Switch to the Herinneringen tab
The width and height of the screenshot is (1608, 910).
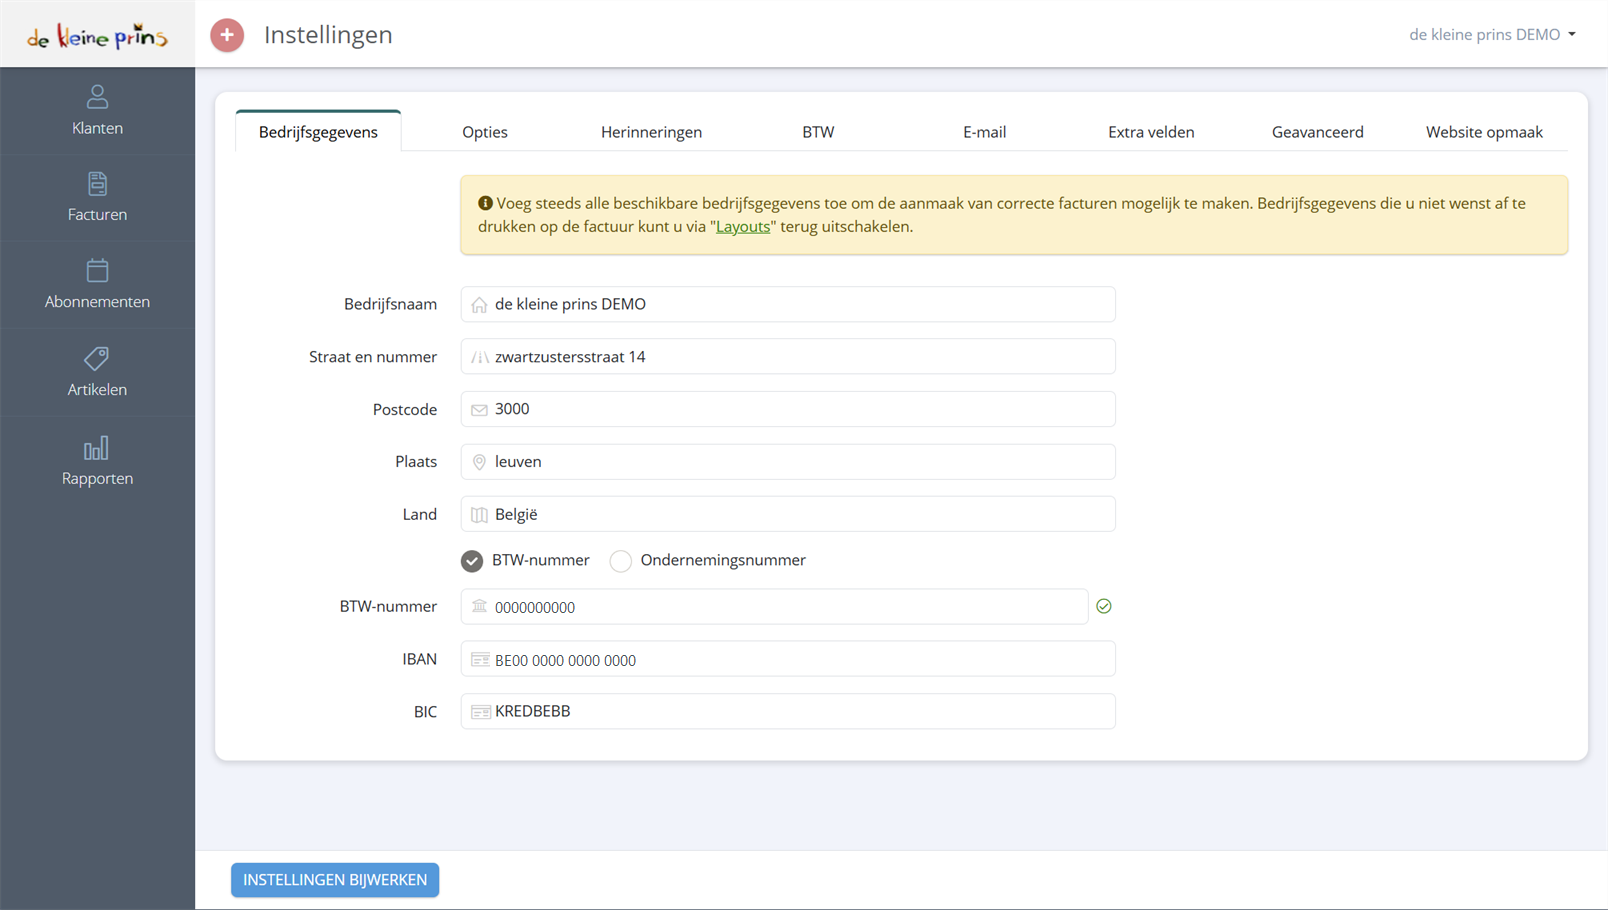click(651, 132)
